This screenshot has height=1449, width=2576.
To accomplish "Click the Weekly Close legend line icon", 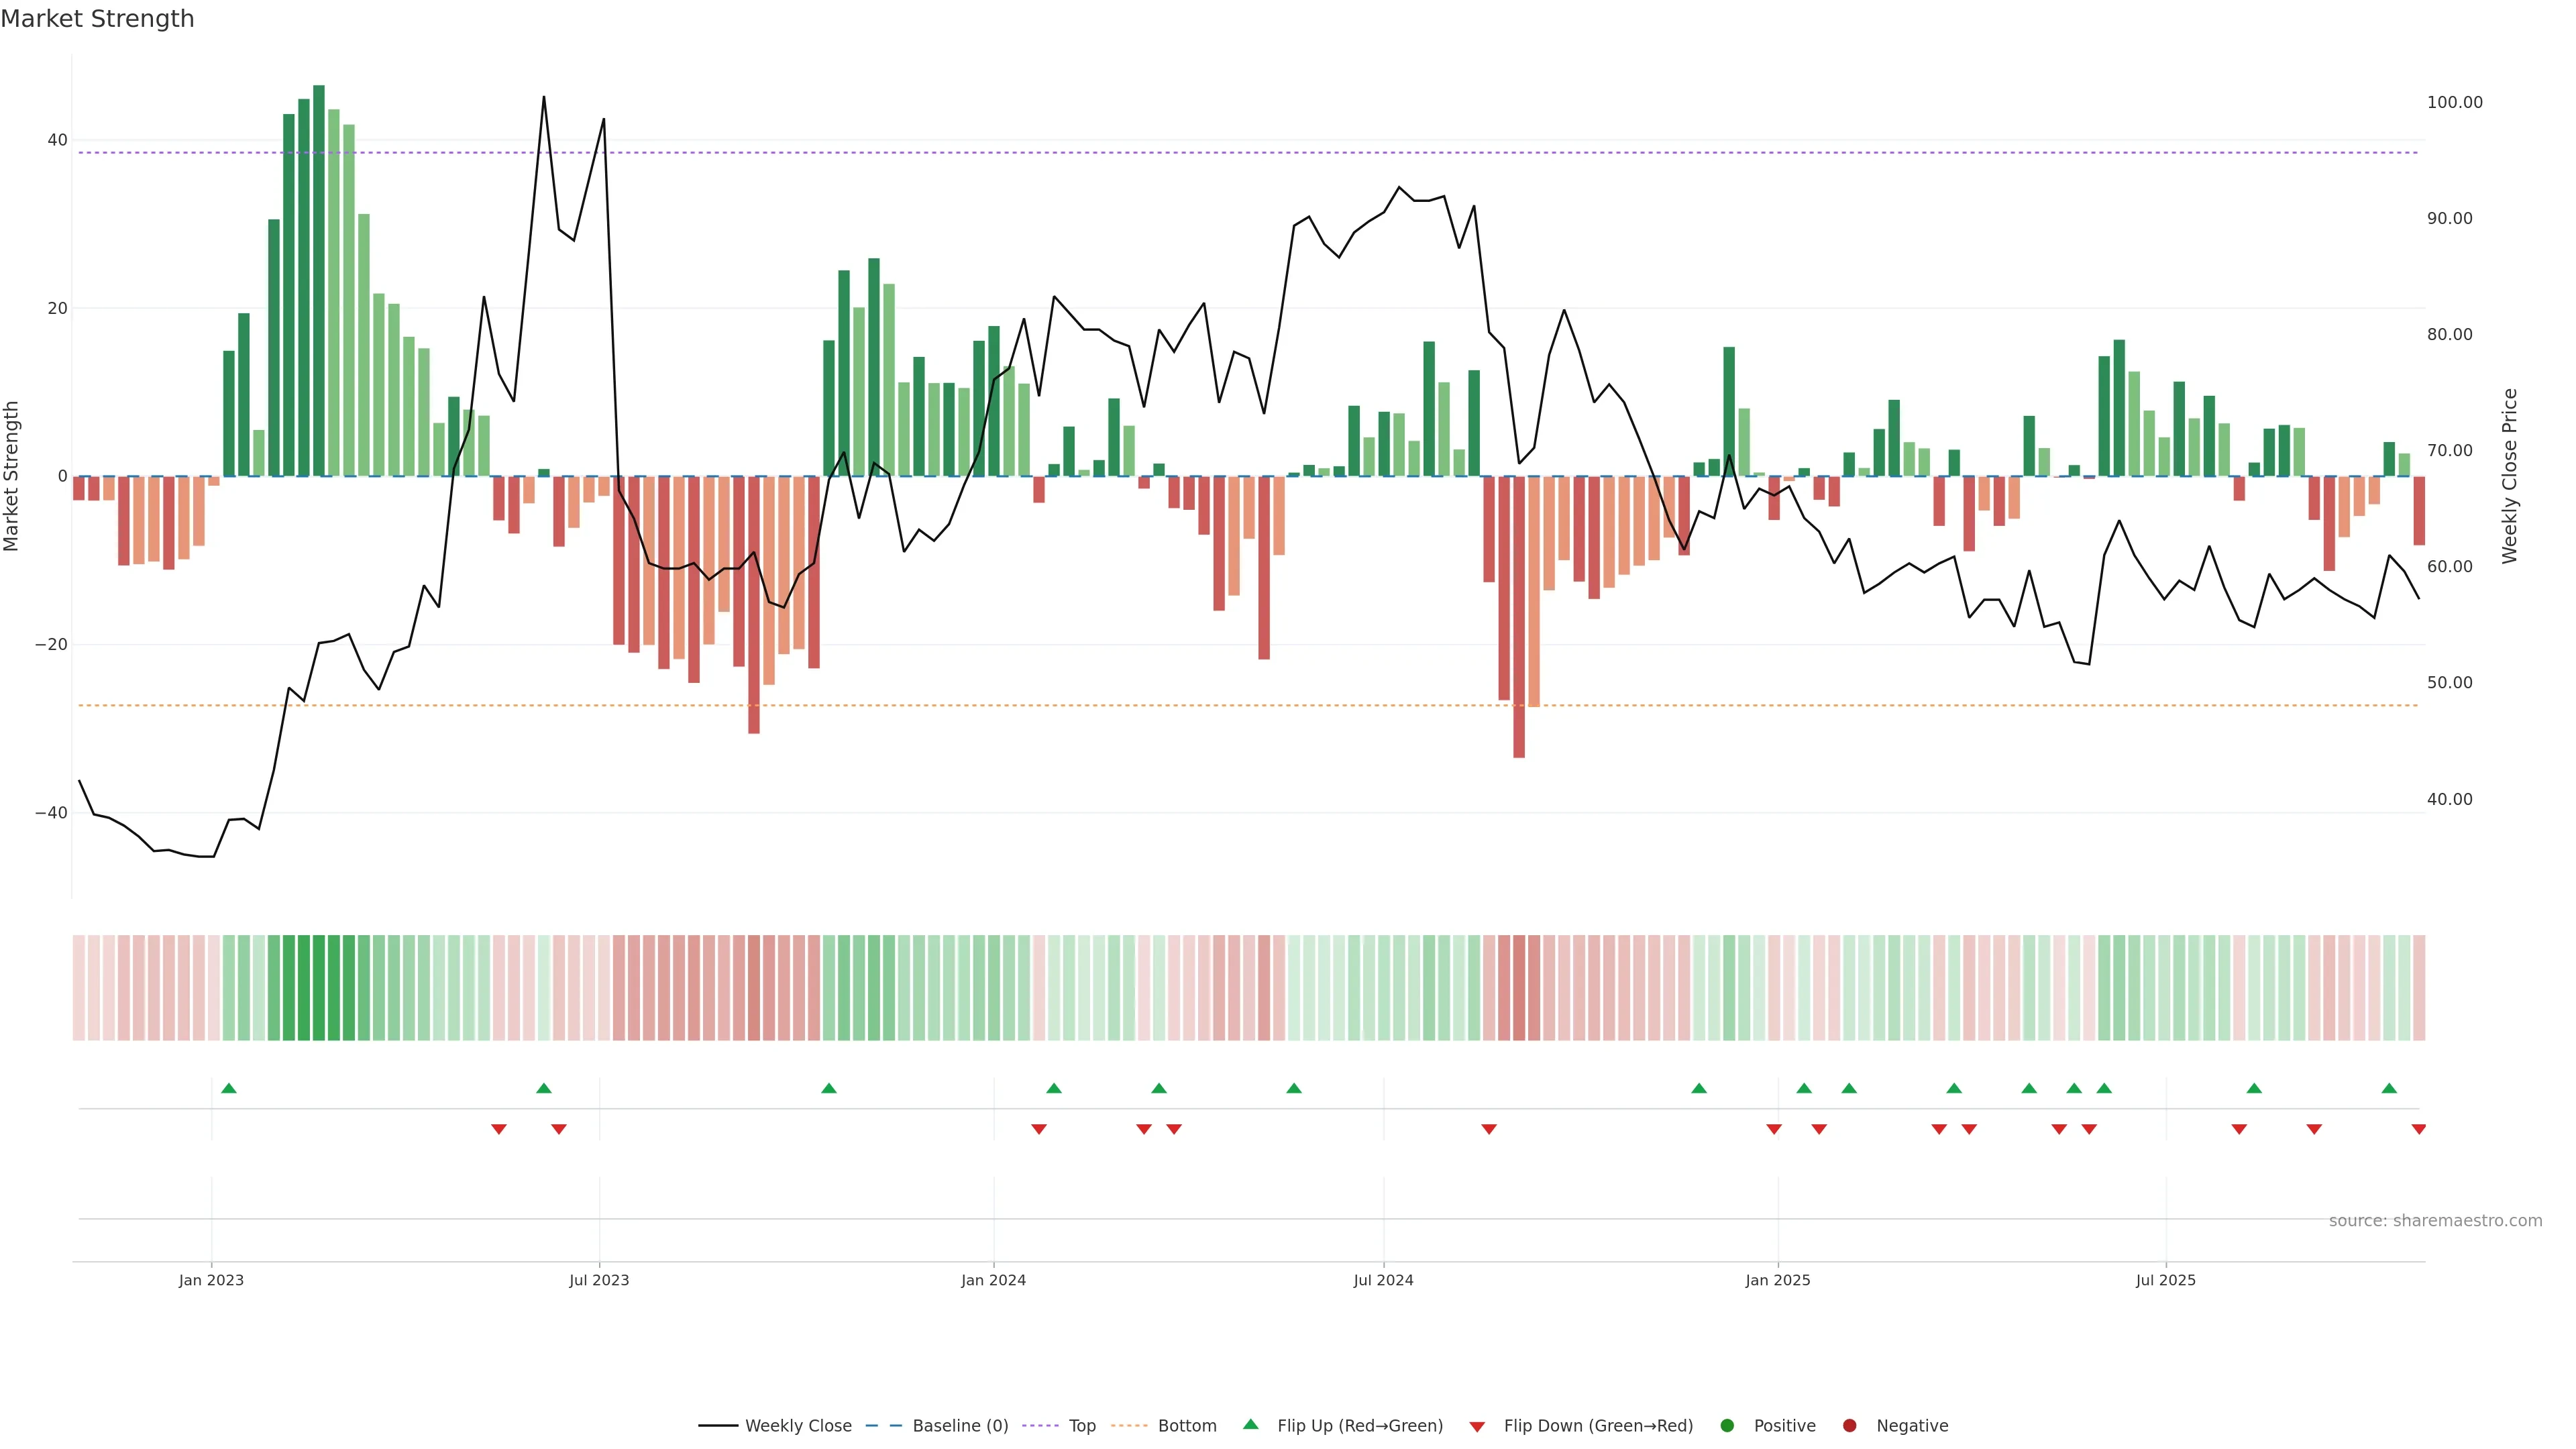I will [718, 1426].
